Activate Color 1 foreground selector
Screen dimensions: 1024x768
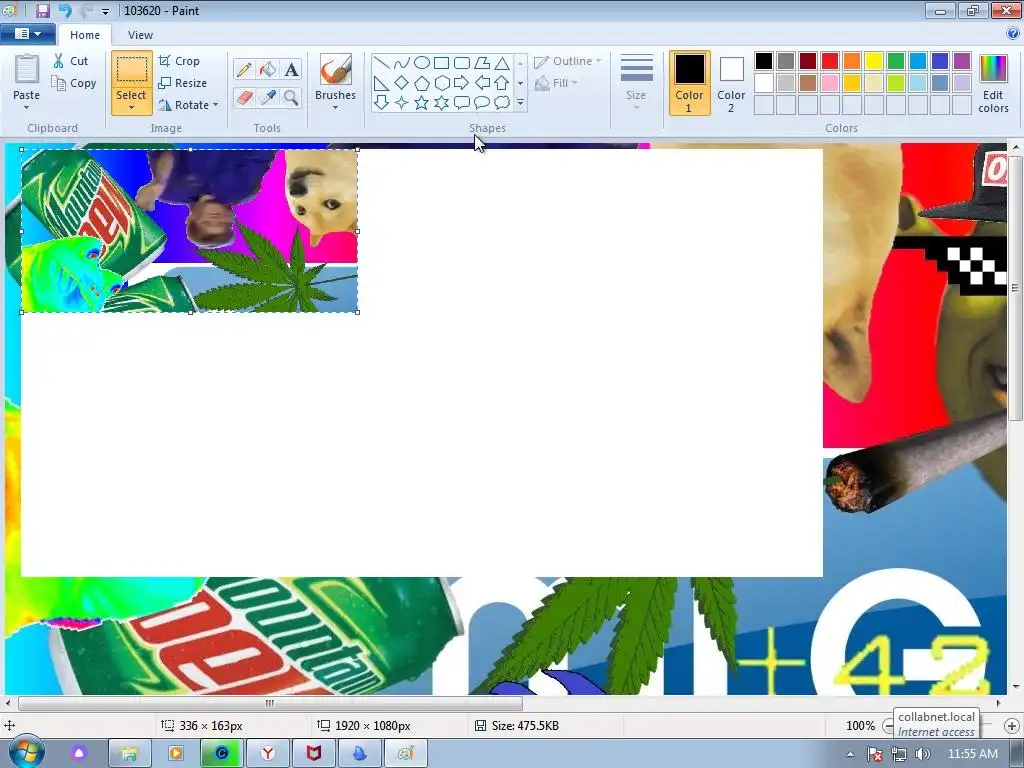[689, 84]
